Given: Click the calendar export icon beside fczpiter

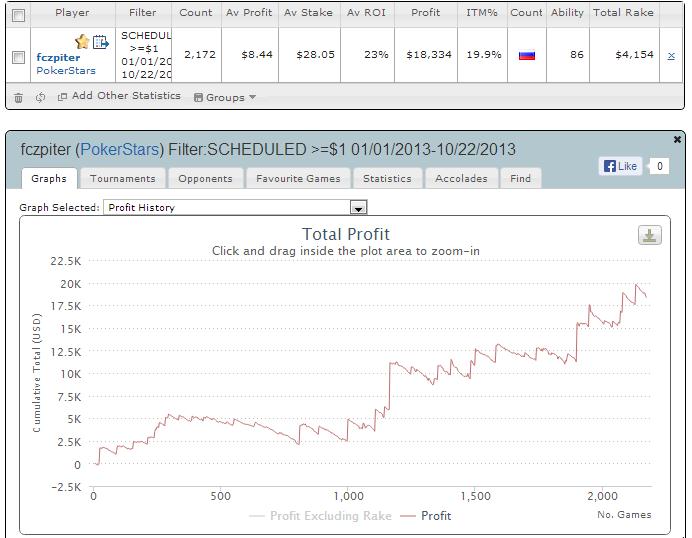Looking at the screenshot, I should tap(101, 42).
